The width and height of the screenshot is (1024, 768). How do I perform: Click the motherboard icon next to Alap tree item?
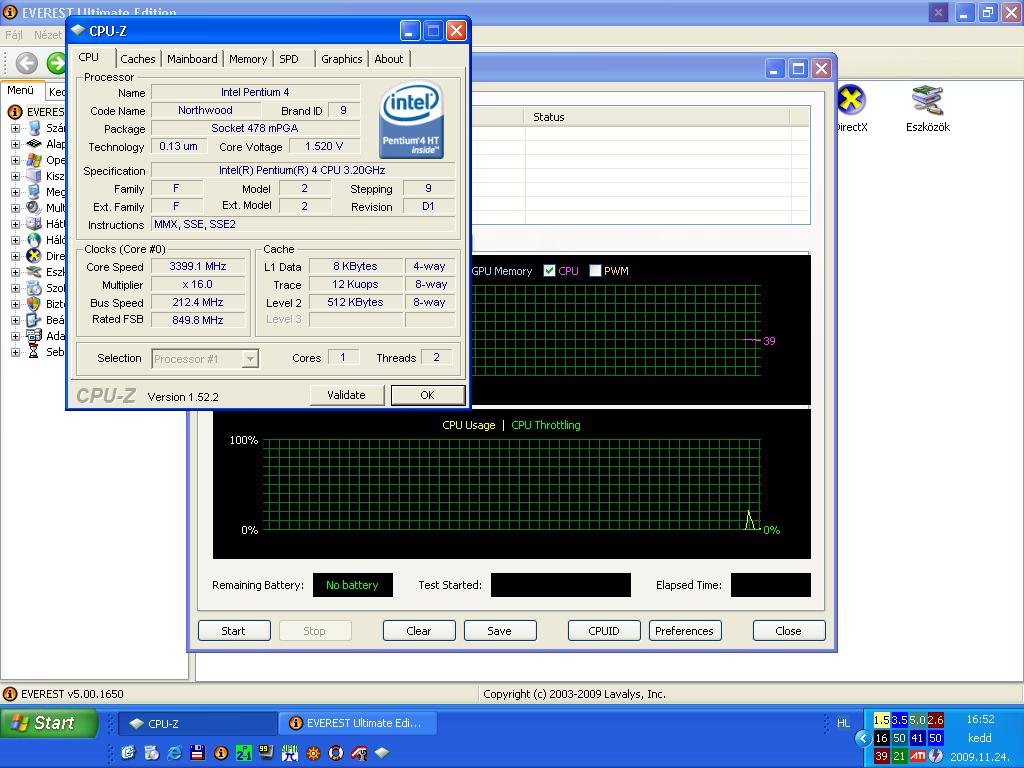point(34,144)
